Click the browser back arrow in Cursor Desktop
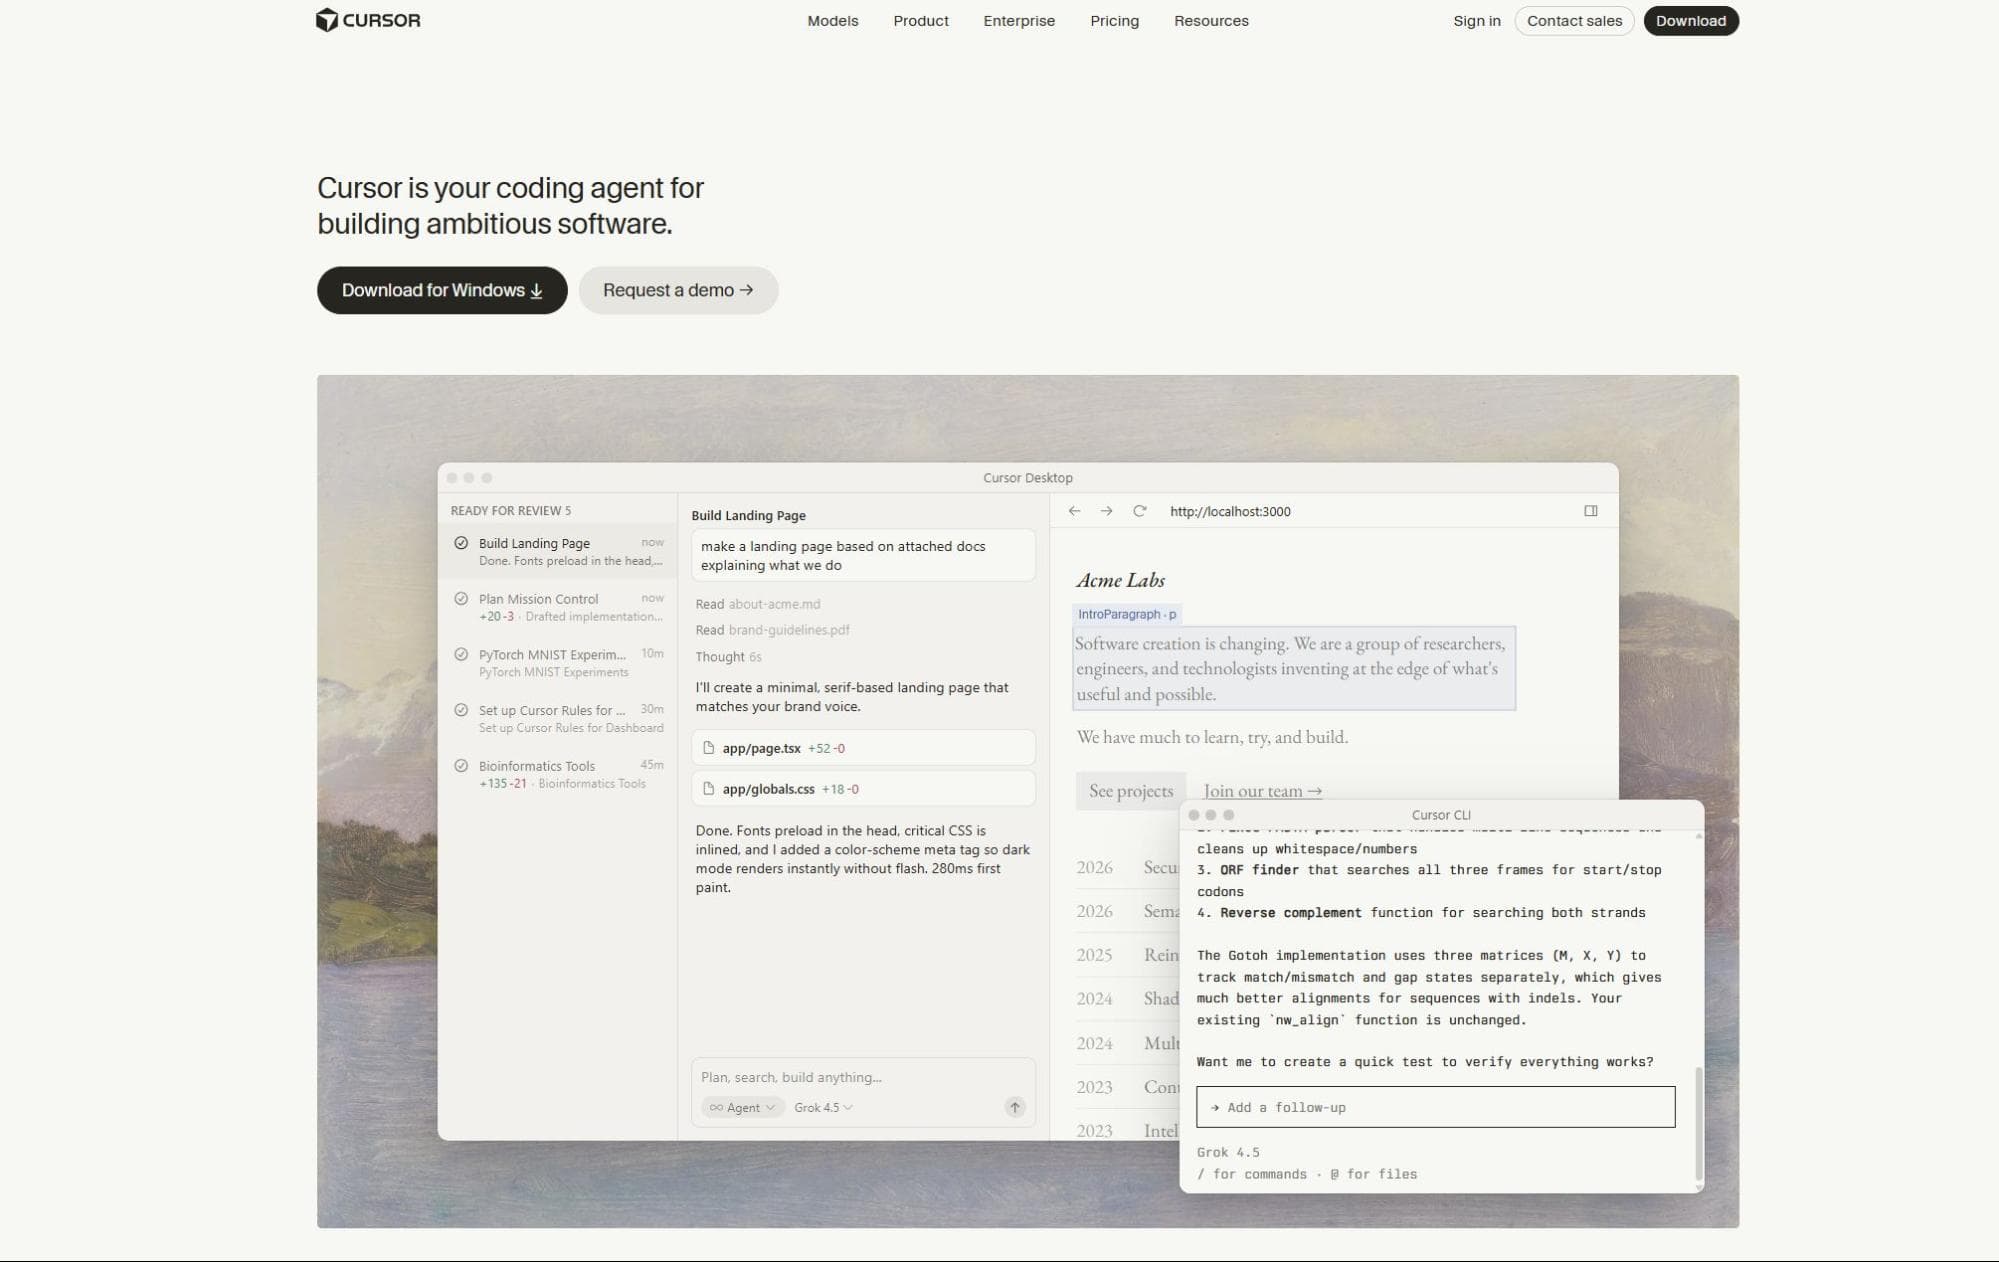1999x1262 pixels. (x=1074, y=511)
